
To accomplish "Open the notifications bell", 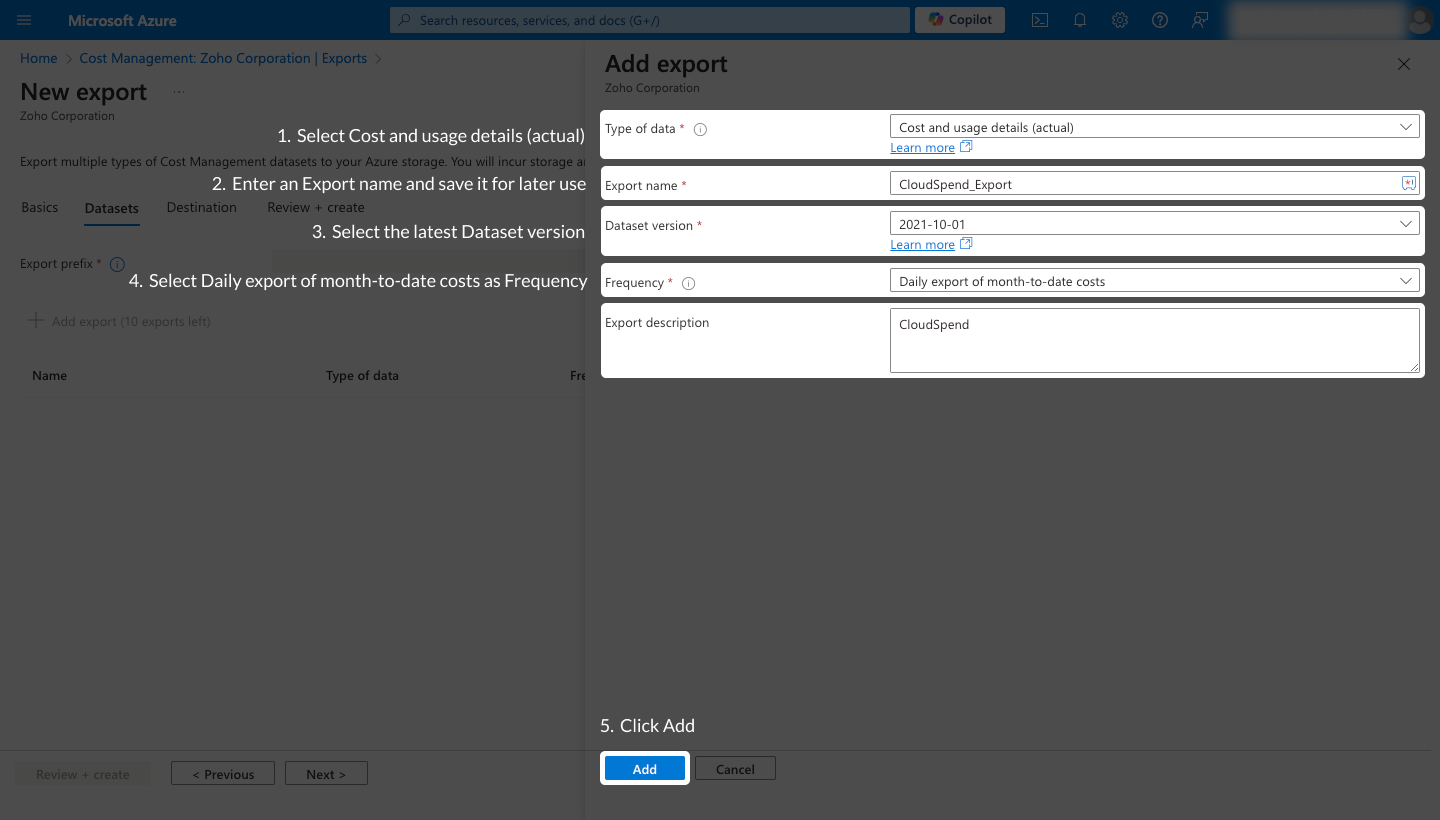I will pos(1080,20).
